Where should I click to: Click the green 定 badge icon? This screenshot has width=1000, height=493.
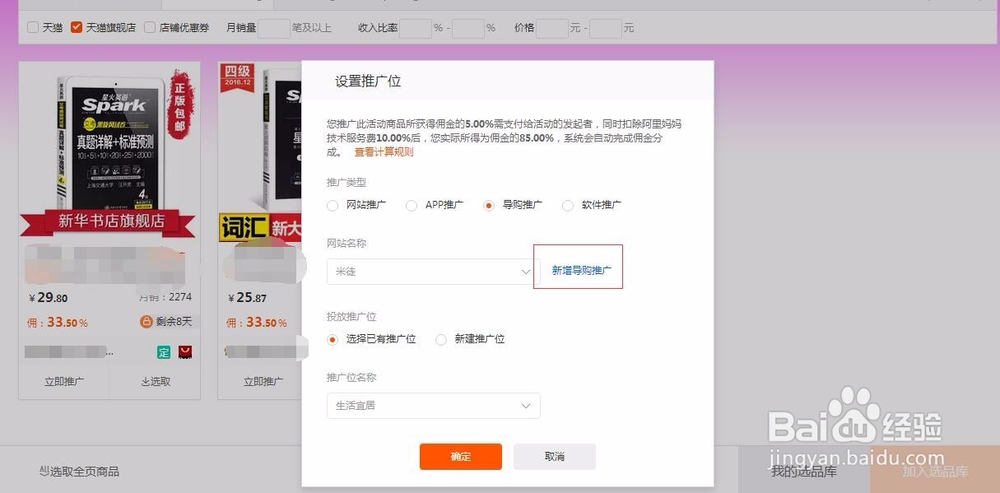[164, 351]
